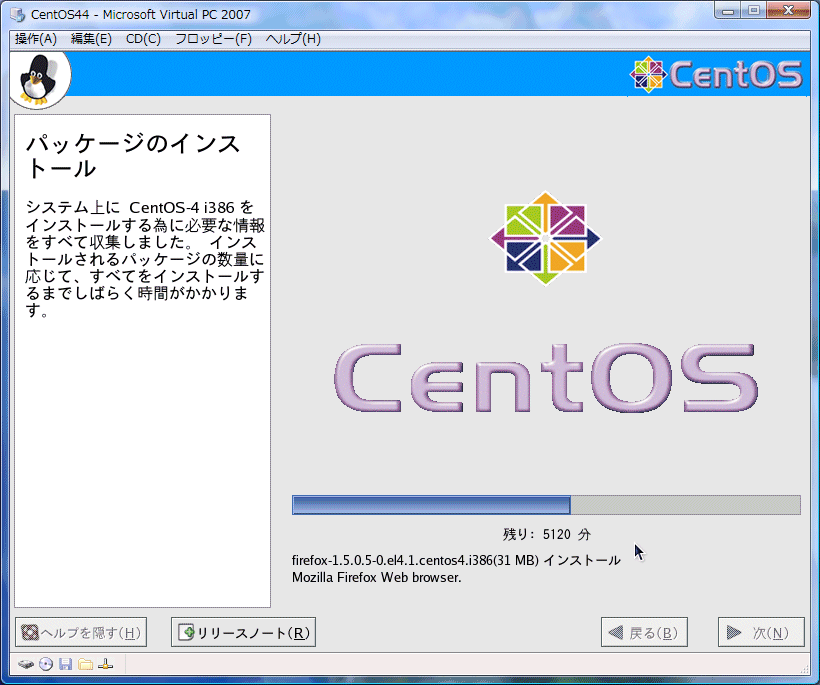Click the network adapter status icon

click(x=105, y=665)
